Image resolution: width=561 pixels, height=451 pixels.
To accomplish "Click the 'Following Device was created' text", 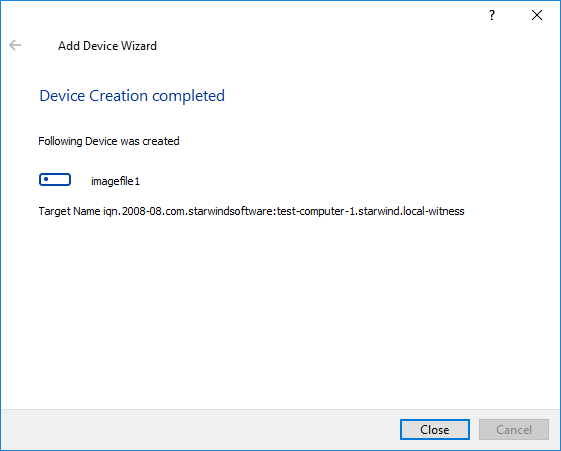I will [109, 141].
